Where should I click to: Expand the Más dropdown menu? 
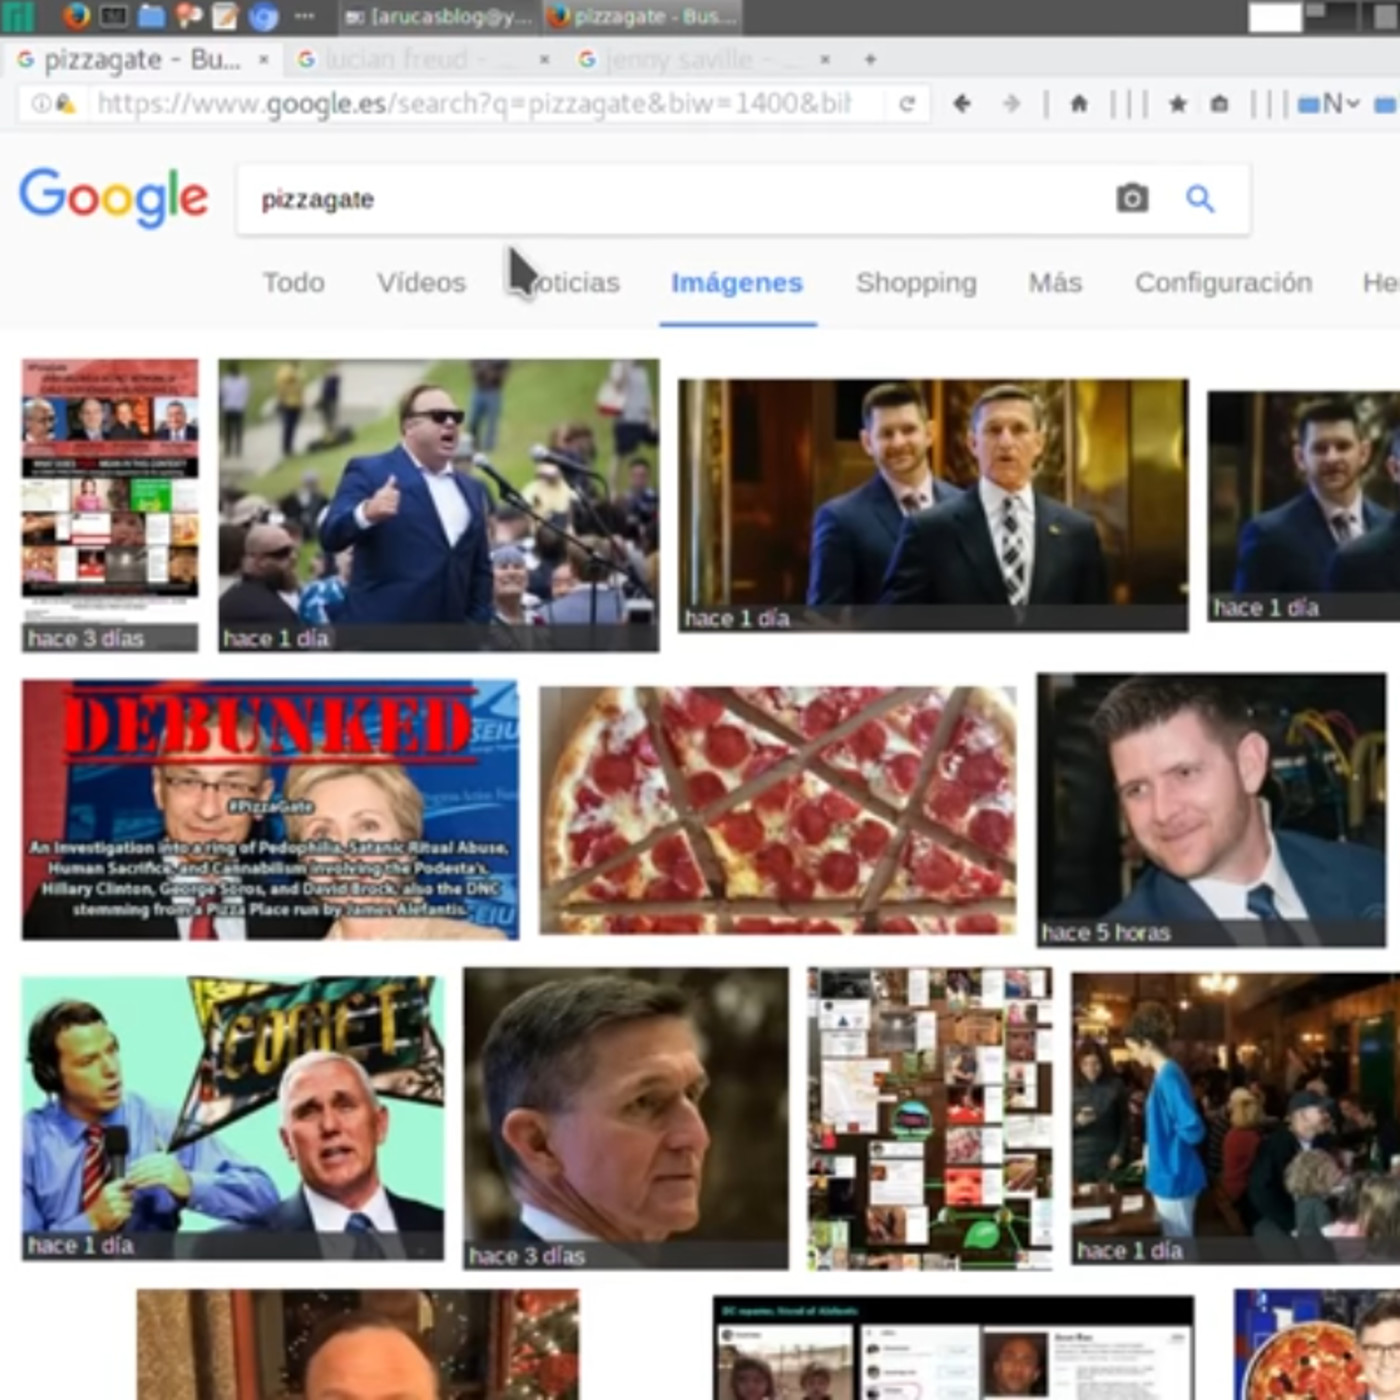pyautogui.click(x=1055, y=283)
